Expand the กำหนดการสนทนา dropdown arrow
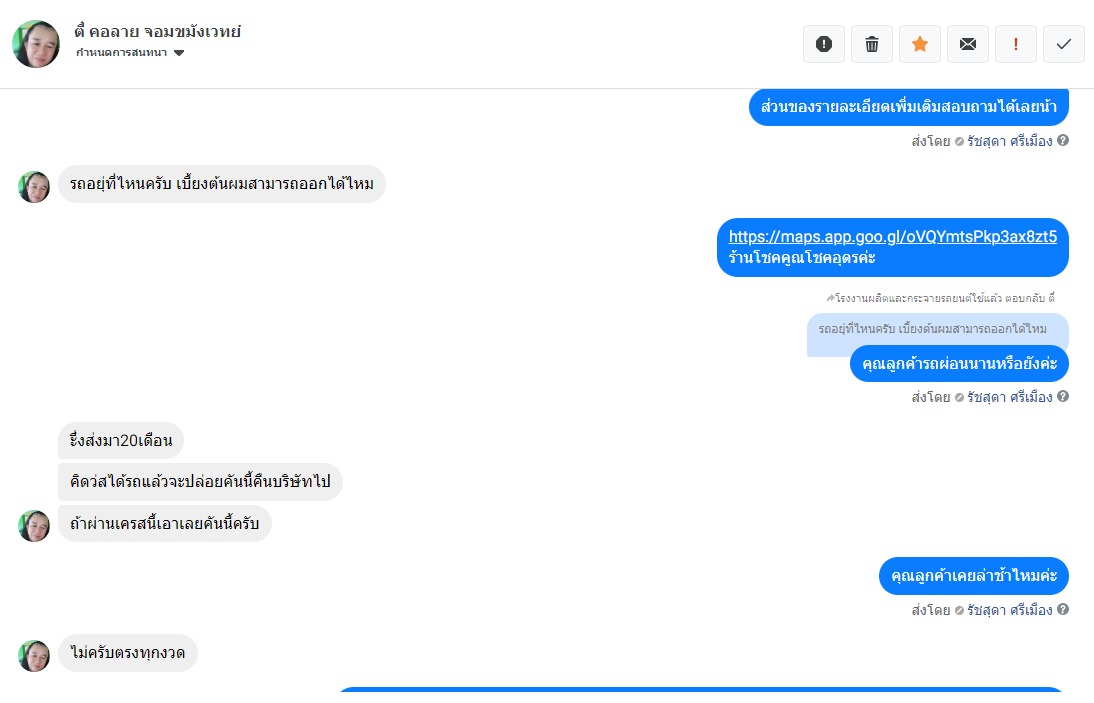The height and width of the screenshot is (703, 1094). (x=179, y=53)
